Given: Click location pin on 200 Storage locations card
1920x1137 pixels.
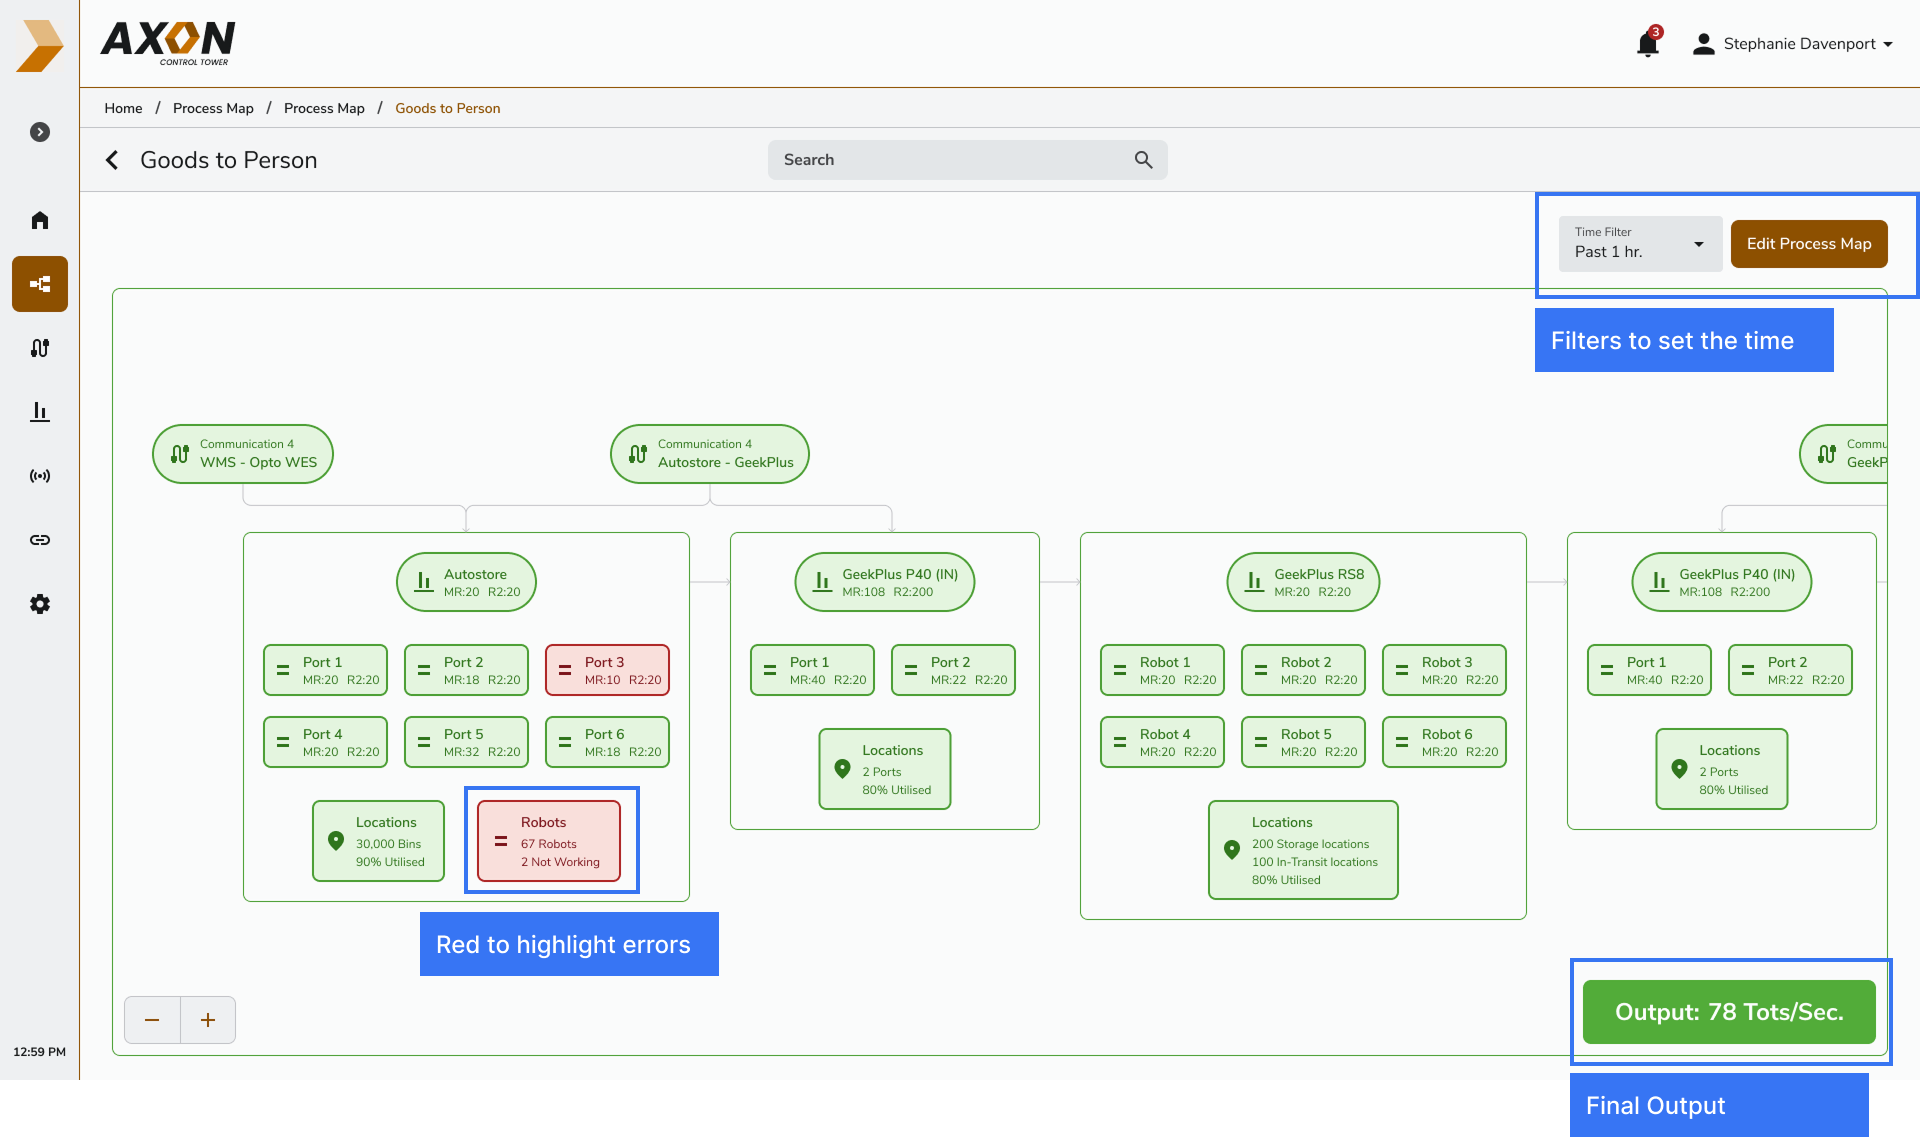Looking at the screenshot, I should coord(1232,850).
